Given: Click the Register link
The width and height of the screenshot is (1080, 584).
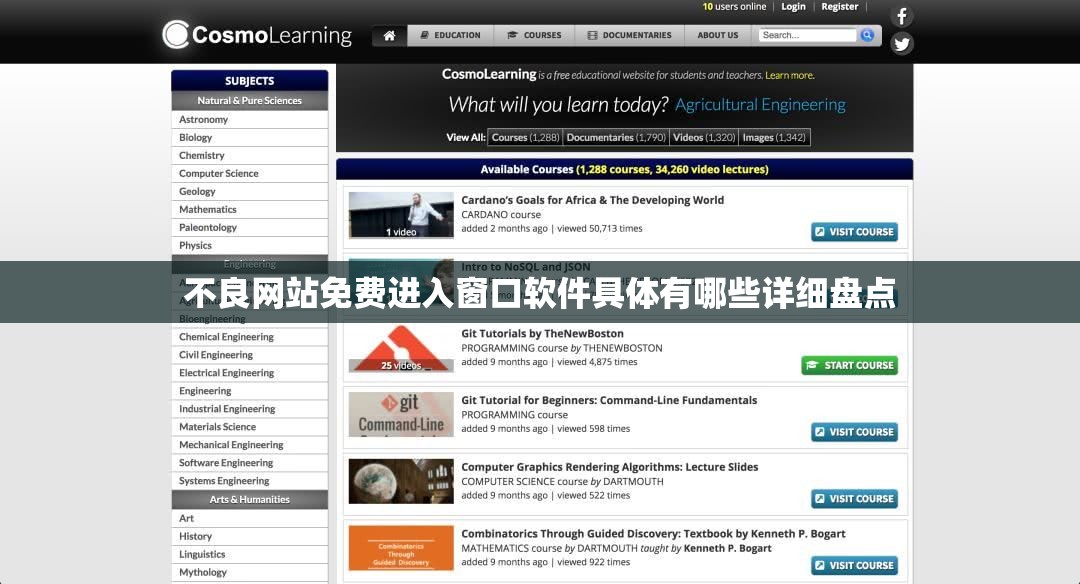Looking at the screenshot, I should click(x=840, y=7).
